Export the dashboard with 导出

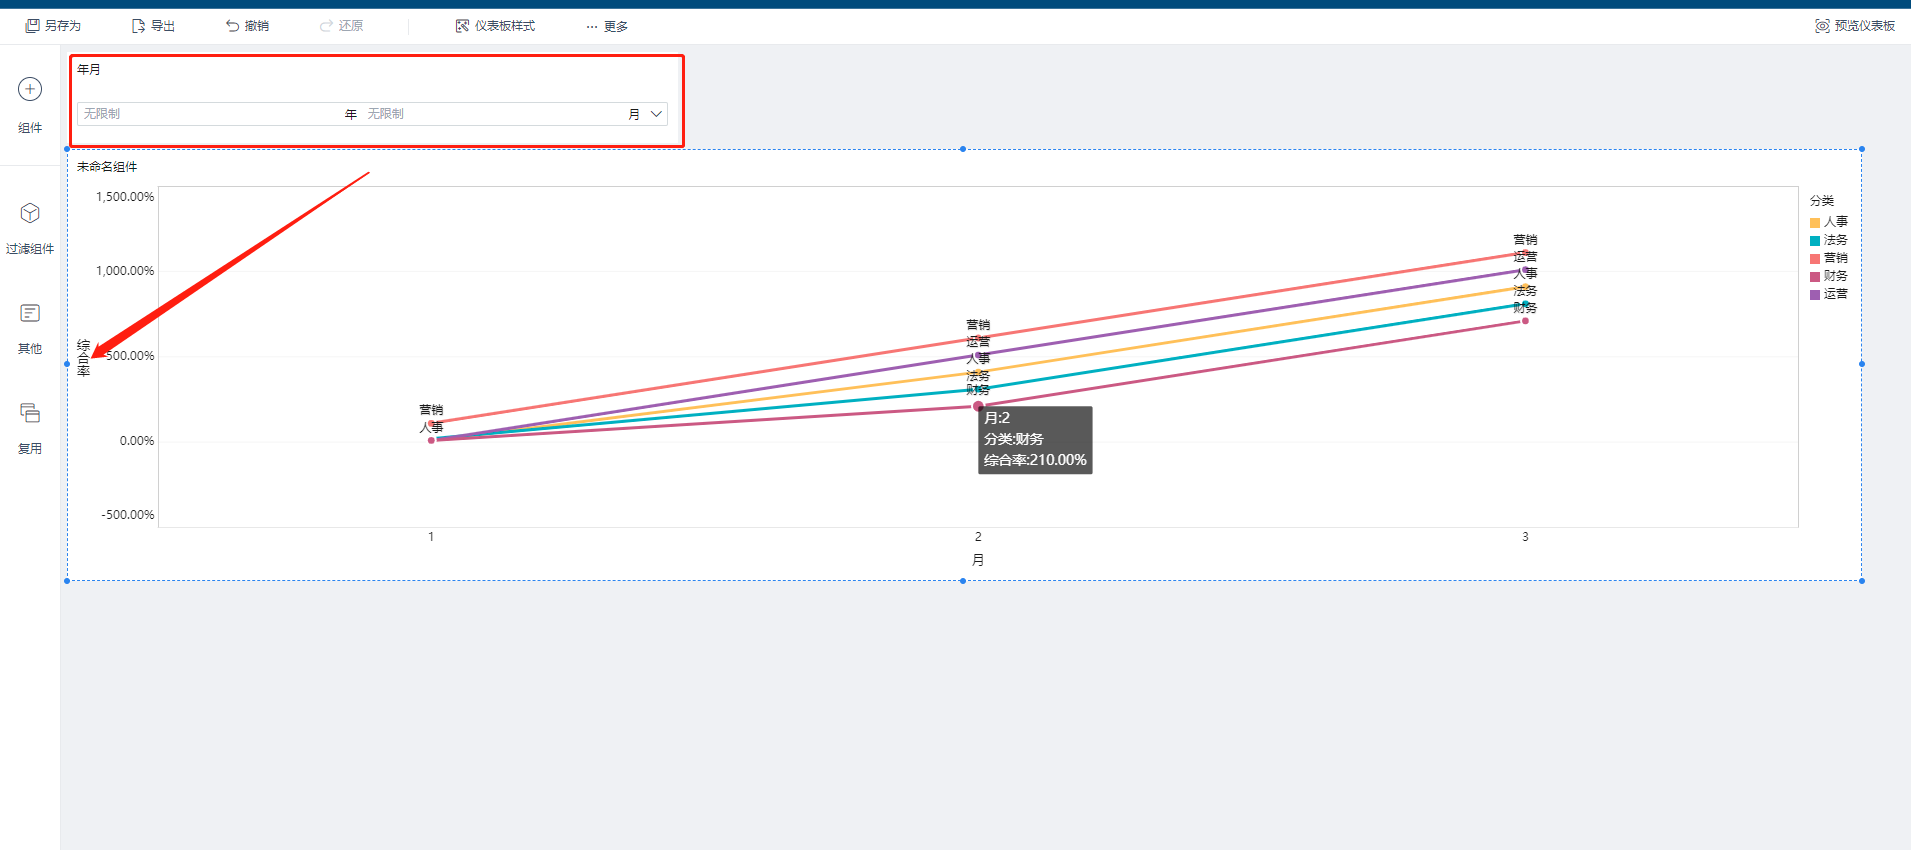(153, 26)
